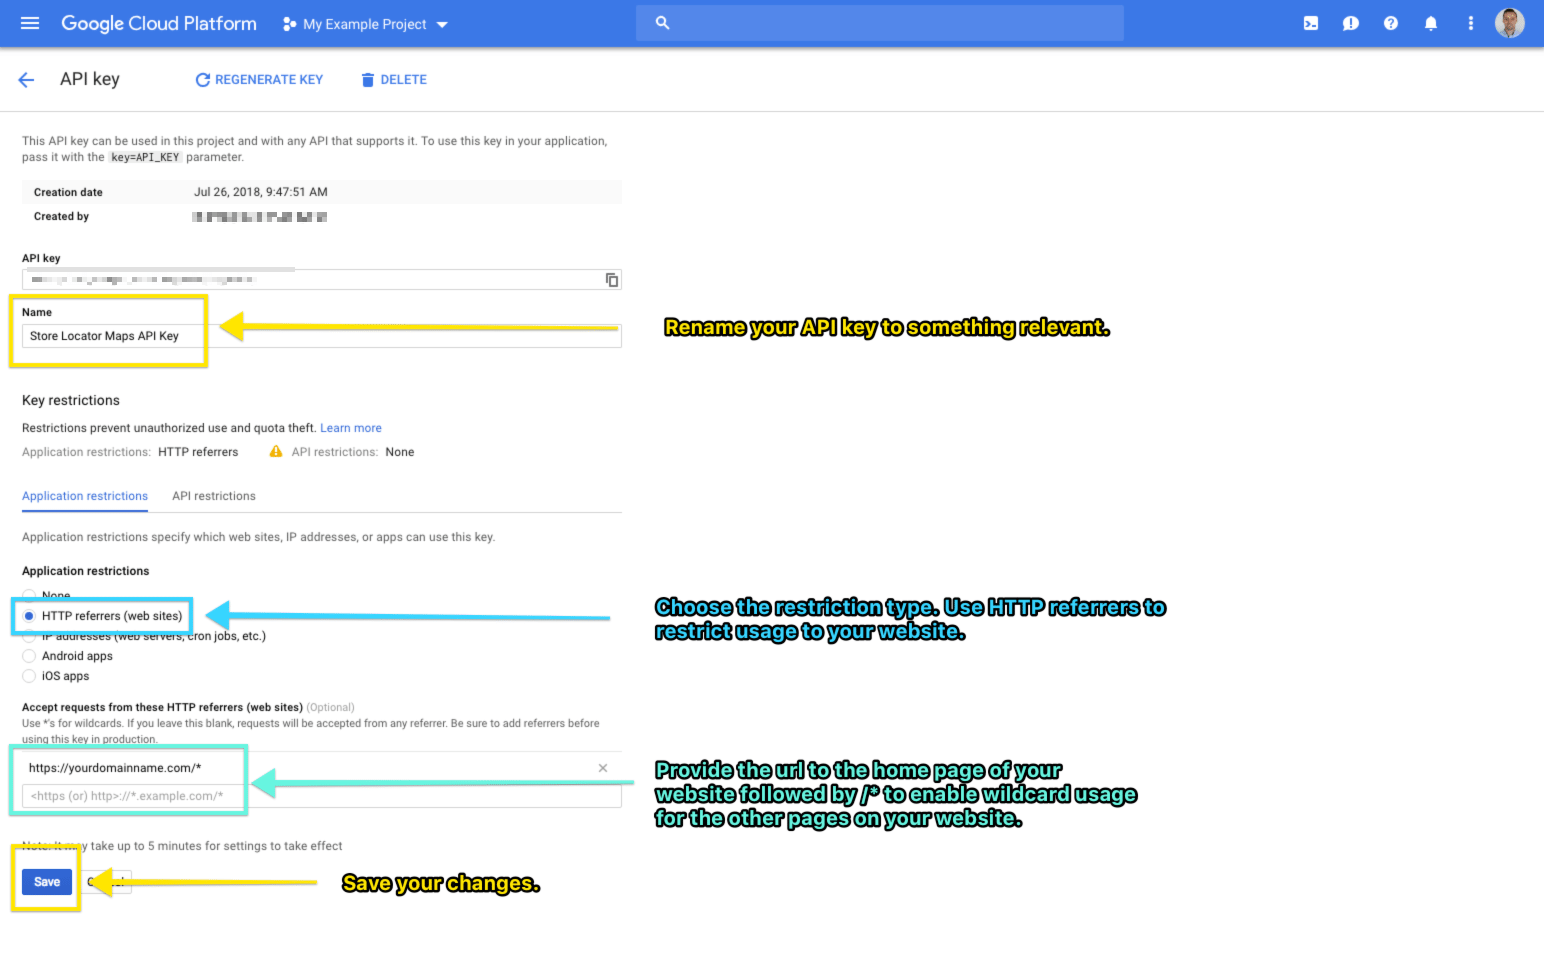Save the API key changes
The width and height of the screenshot is (1544, 964).
(46, 881)
